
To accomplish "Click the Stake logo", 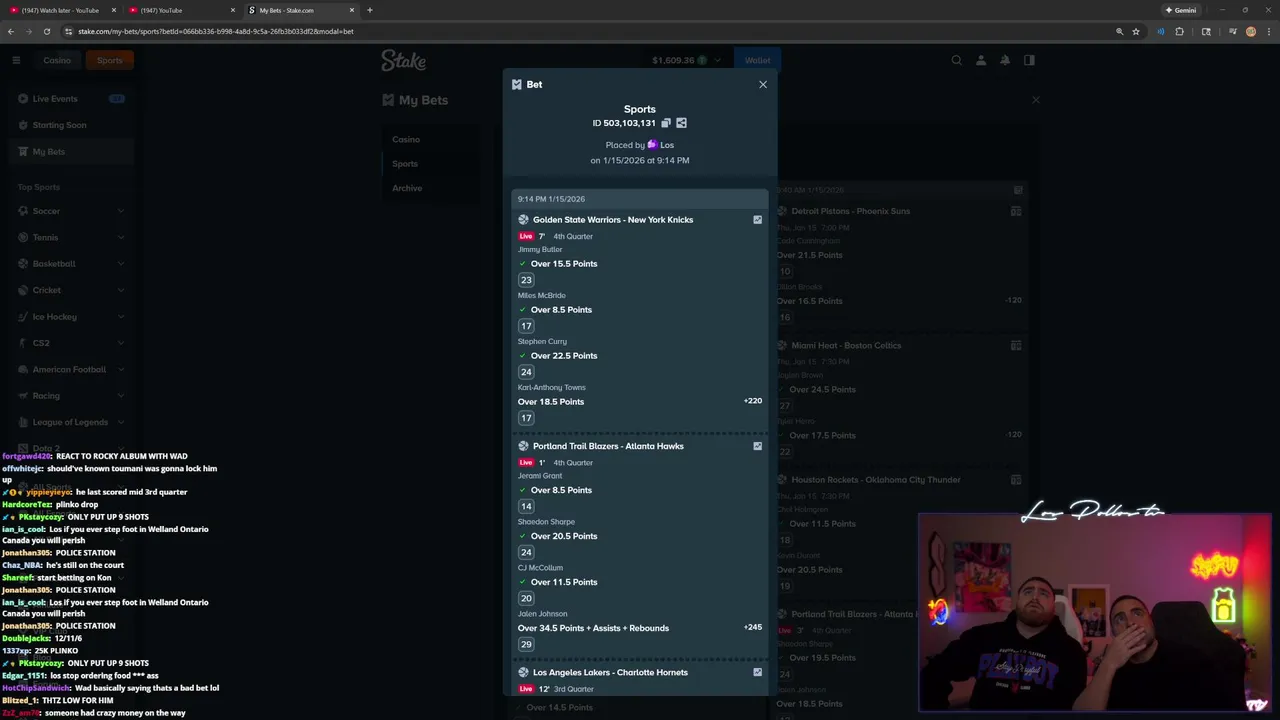I will tap(403, 60).
